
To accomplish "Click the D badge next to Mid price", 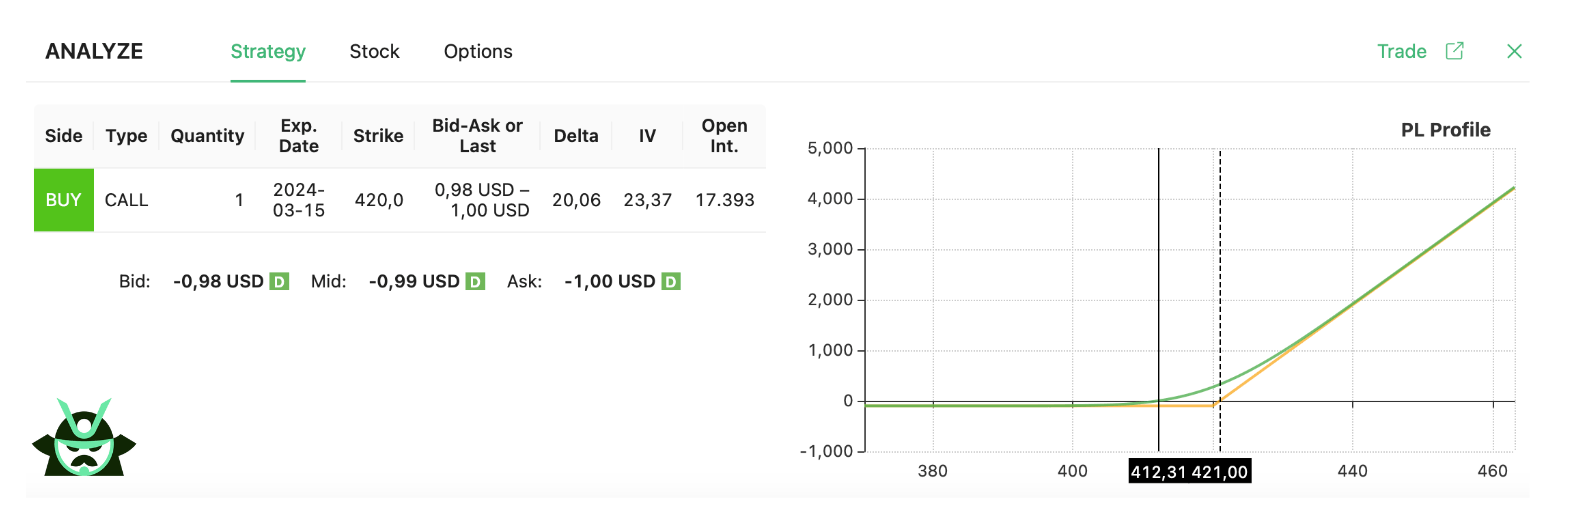I will click(x=476, y=282).
